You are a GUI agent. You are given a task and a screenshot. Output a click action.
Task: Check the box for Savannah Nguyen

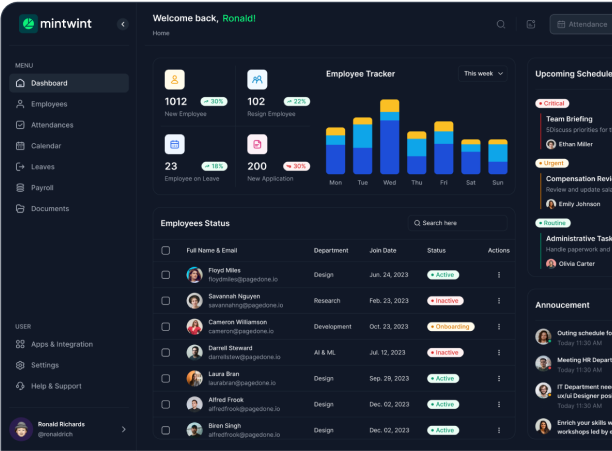click(165, 301)
